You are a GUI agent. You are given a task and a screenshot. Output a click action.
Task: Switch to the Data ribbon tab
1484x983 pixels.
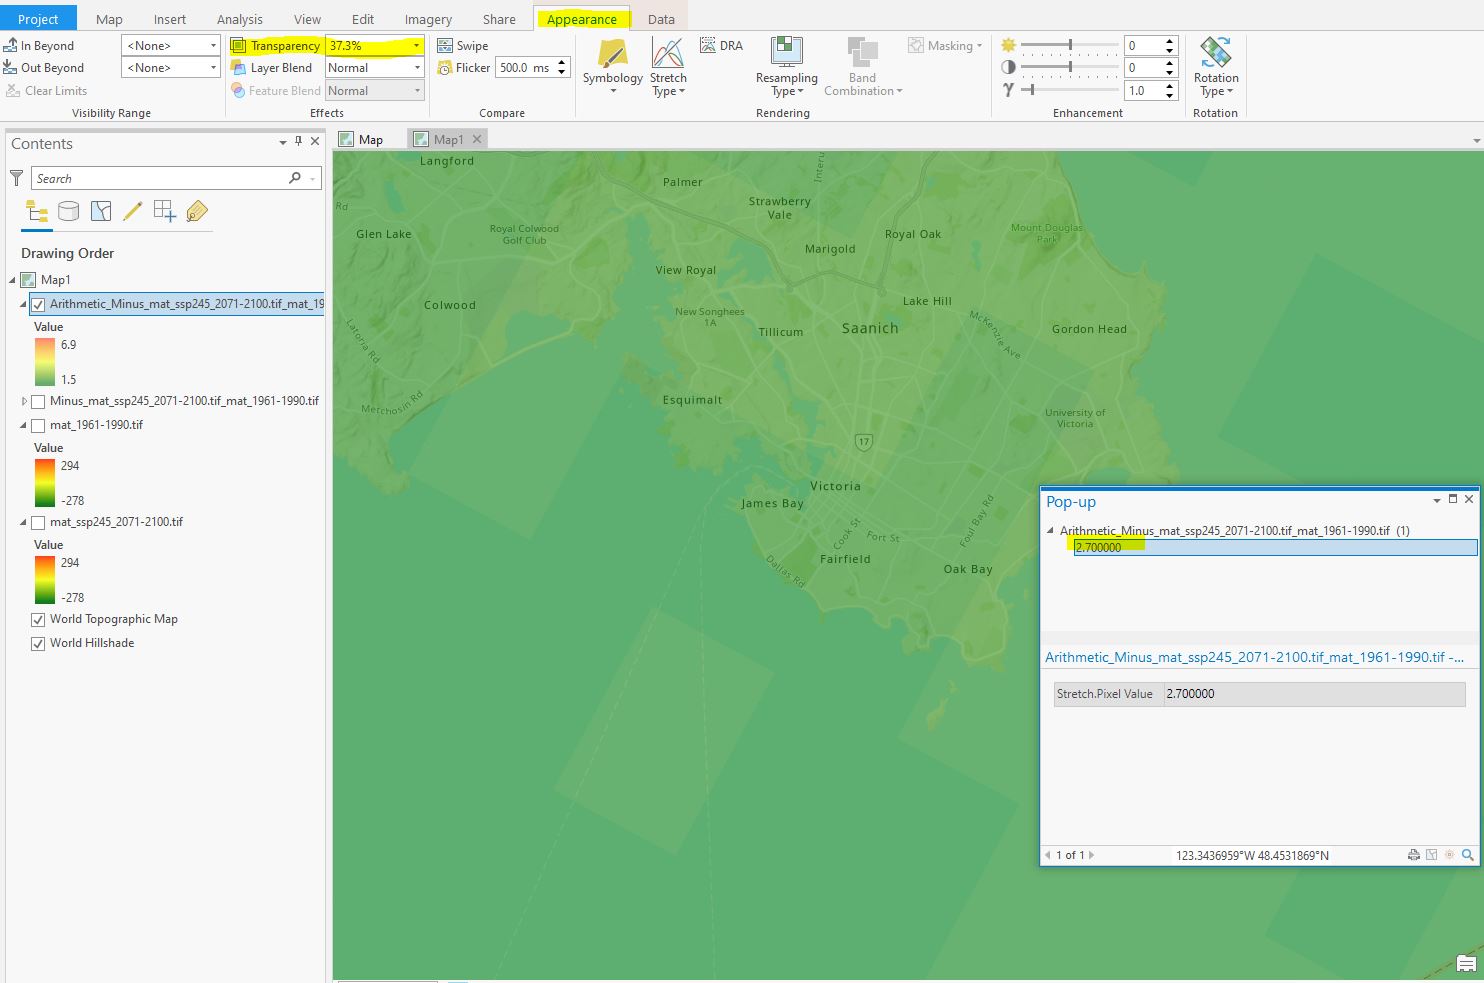[661, 19]
